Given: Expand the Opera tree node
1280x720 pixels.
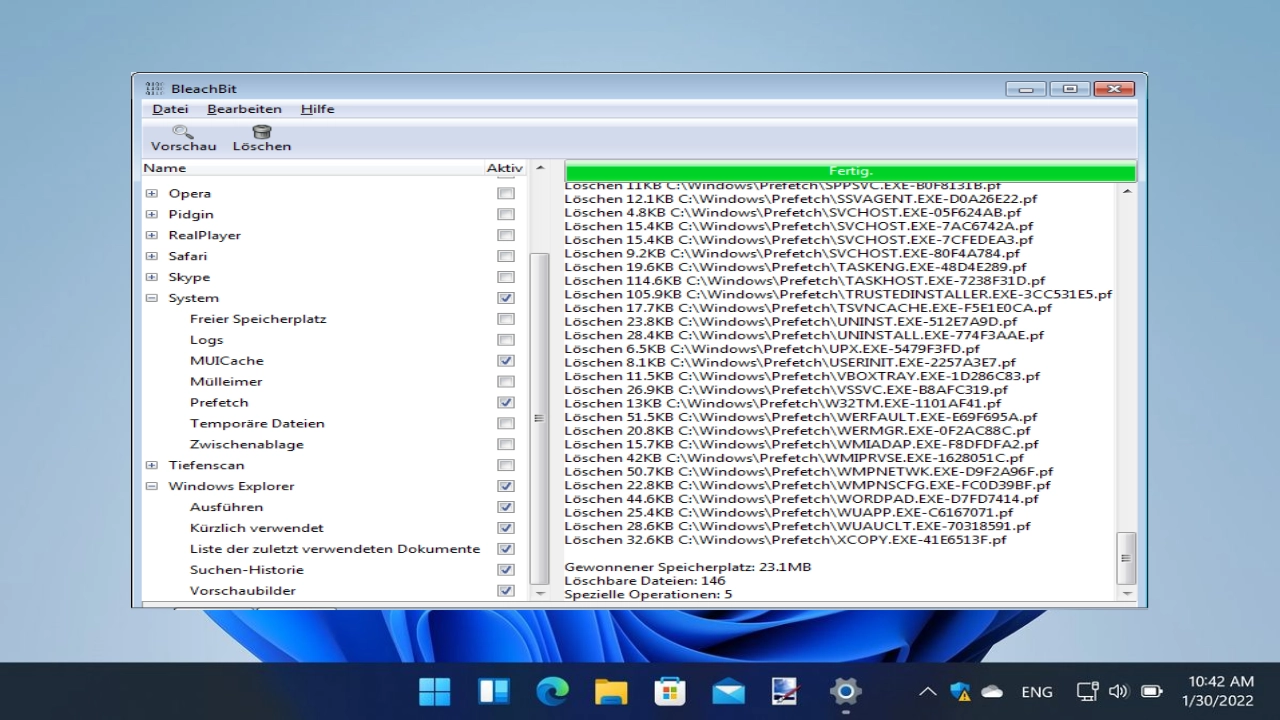Looking at the screenshot, I should [151, 193].
